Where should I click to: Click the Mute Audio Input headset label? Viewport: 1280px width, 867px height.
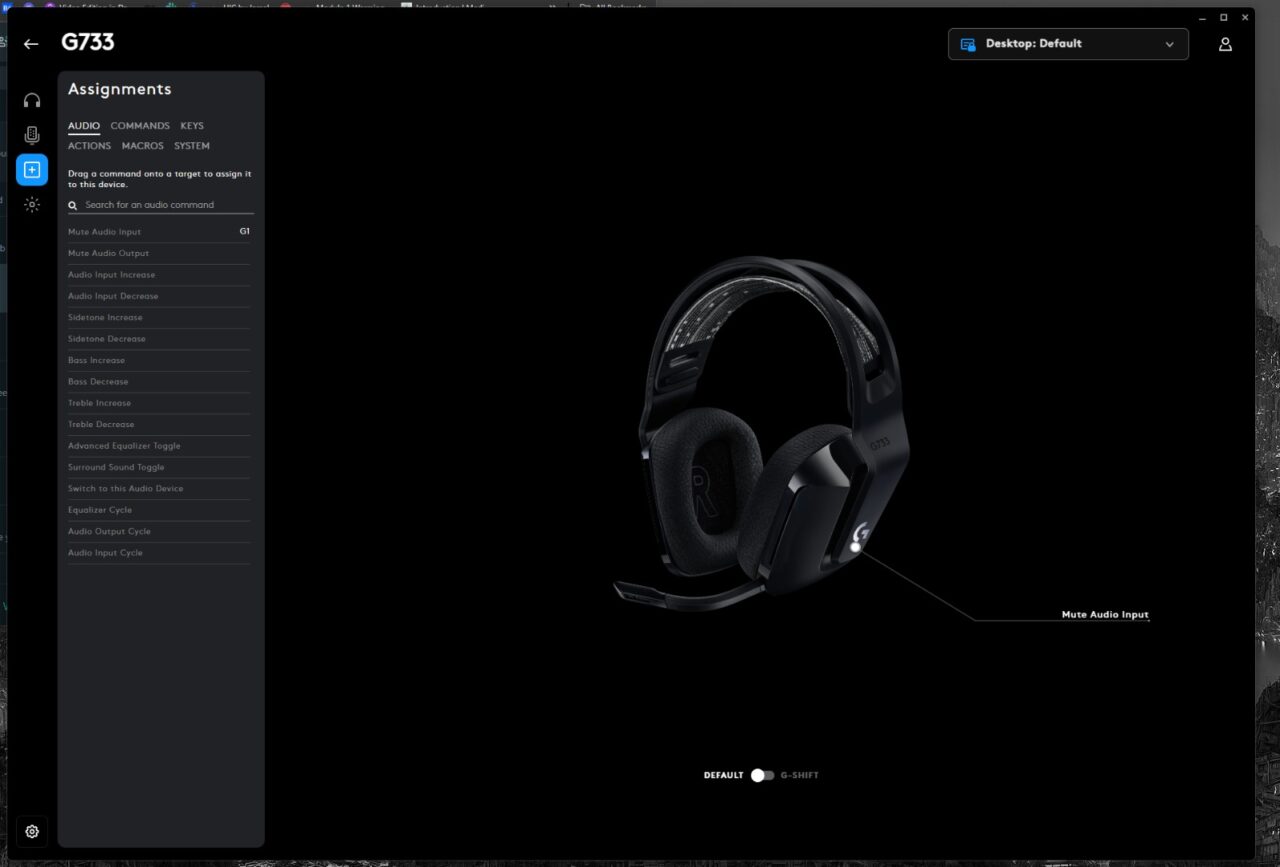[x=1104, y=614]
